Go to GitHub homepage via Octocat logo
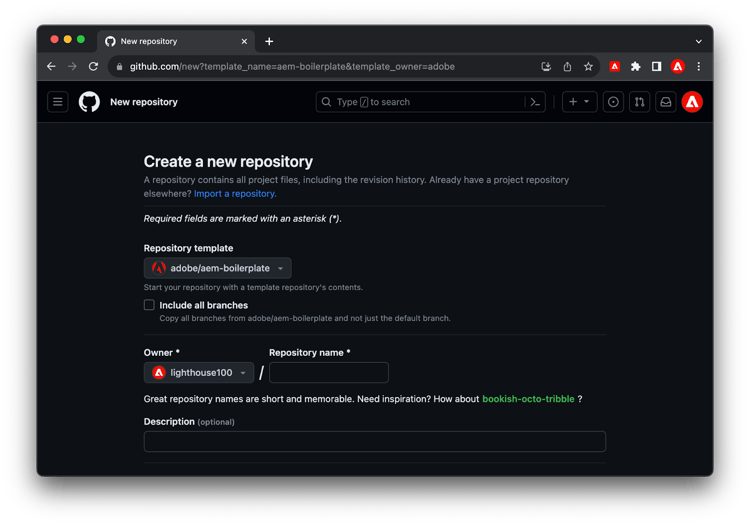The image size is (750, 525). [x=89, y=102]
